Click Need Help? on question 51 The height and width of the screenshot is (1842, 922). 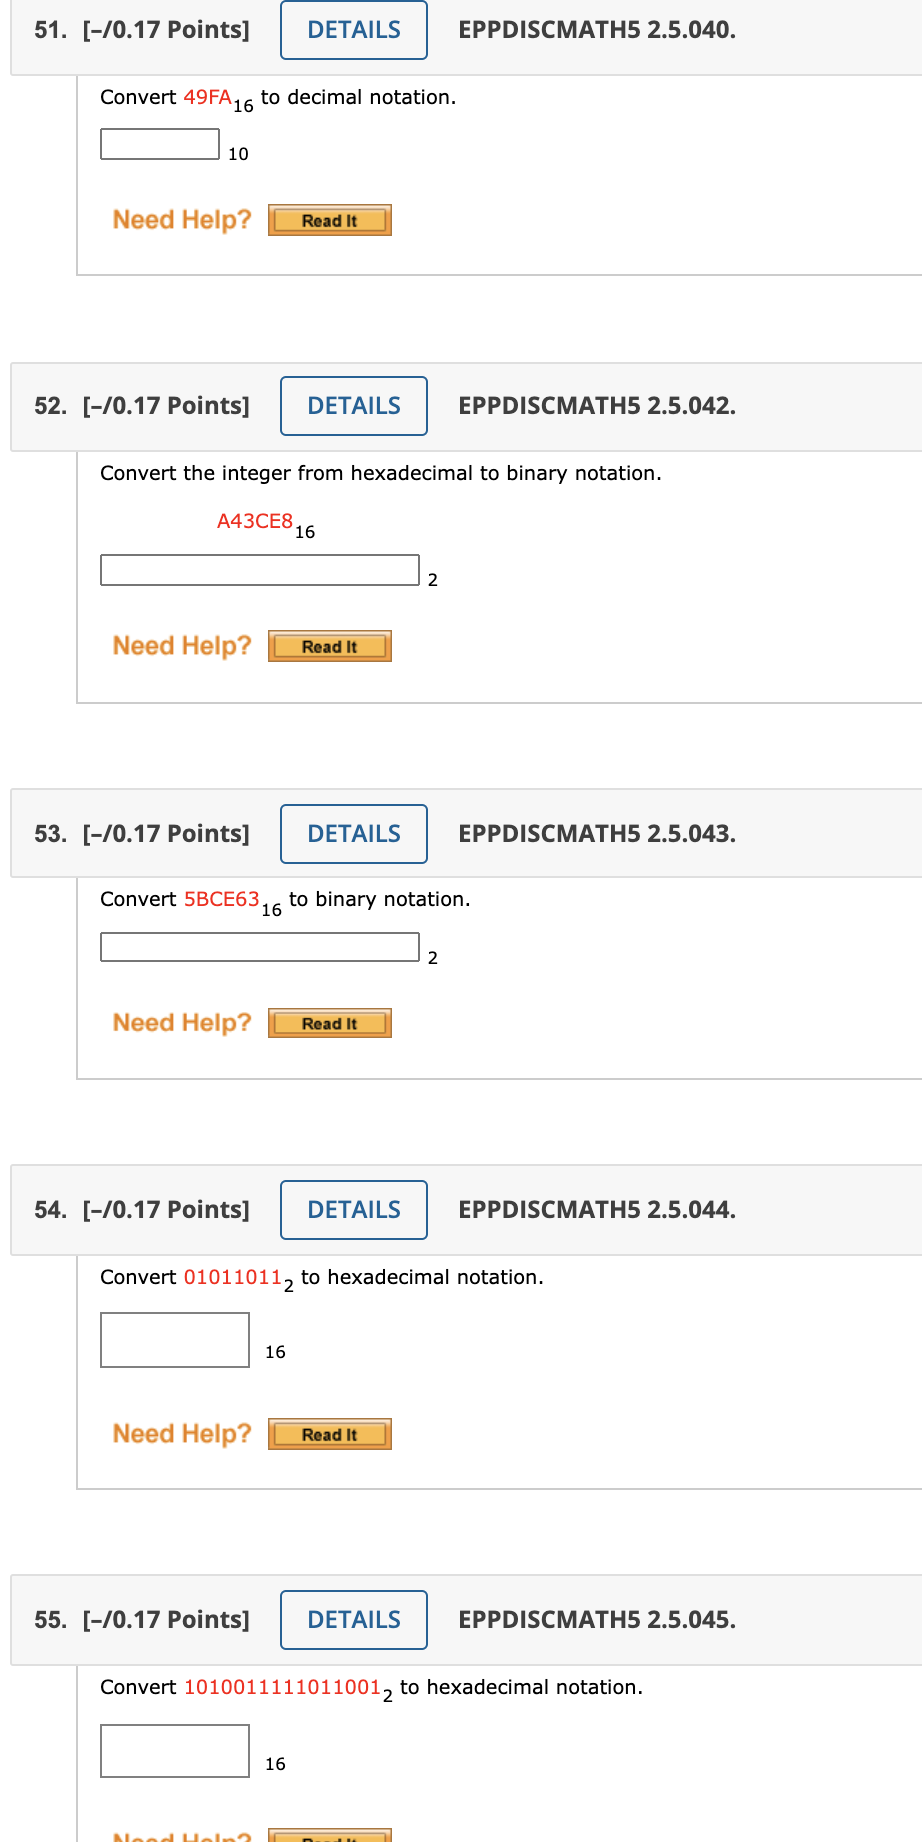[x=181, y=219]
